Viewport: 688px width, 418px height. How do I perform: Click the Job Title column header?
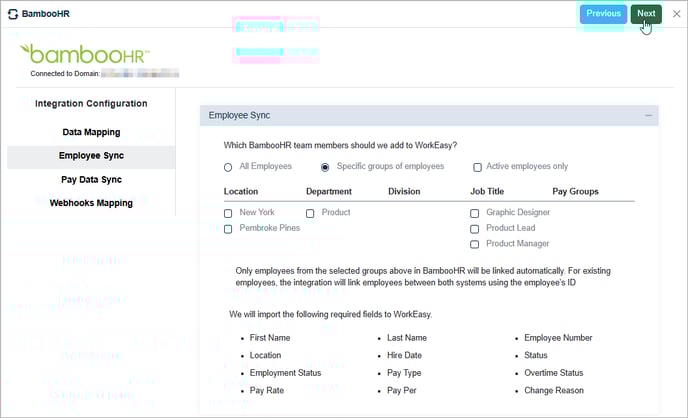[487, 191]
